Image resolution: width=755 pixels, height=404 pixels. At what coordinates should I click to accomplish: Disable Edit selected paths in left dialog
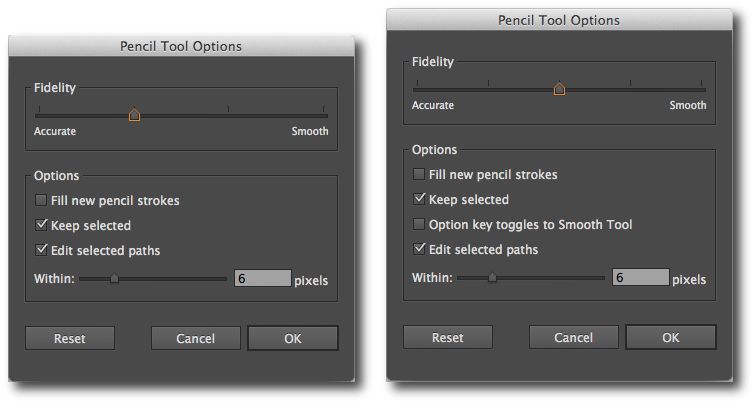pos(42,250)
